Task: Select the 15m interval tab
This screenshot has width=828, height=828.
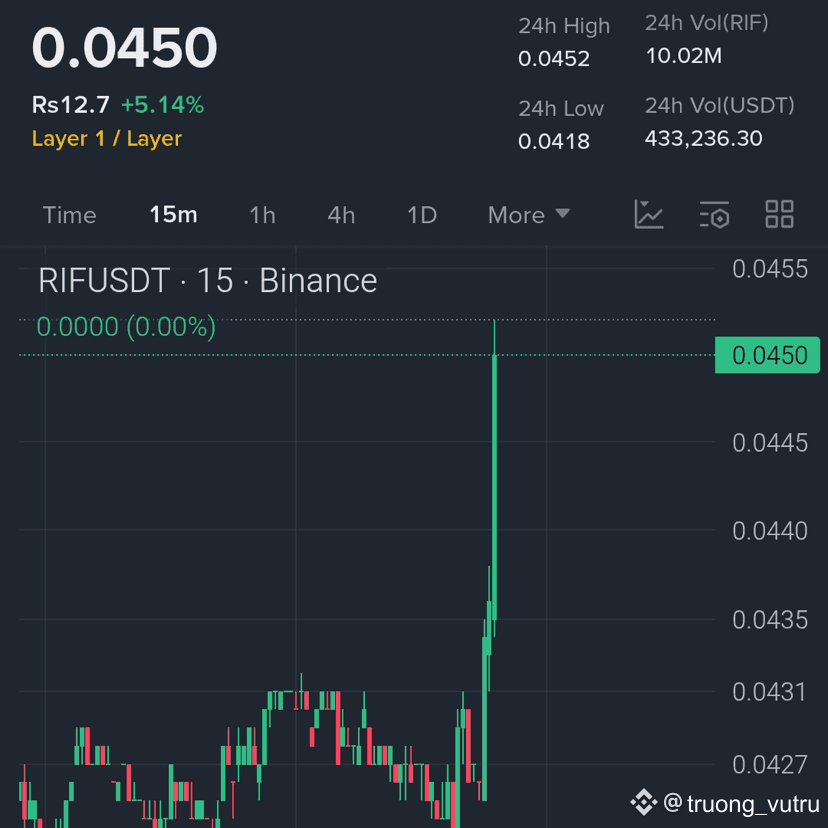Action: coord(173,215)
